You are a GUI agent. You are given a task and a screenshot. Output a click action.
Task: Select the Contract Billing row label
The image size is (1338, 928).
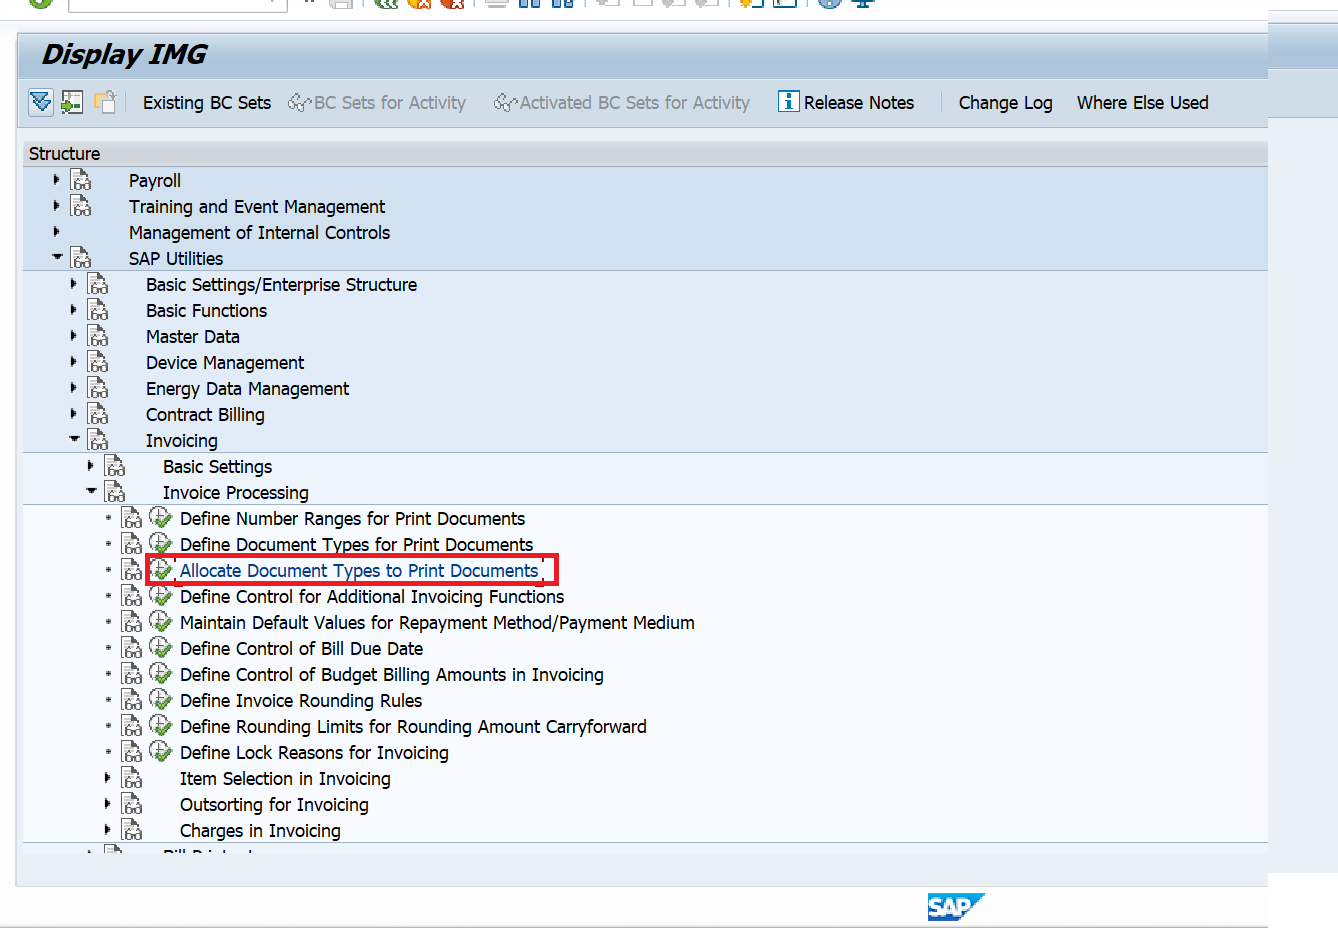click(205, 414)
